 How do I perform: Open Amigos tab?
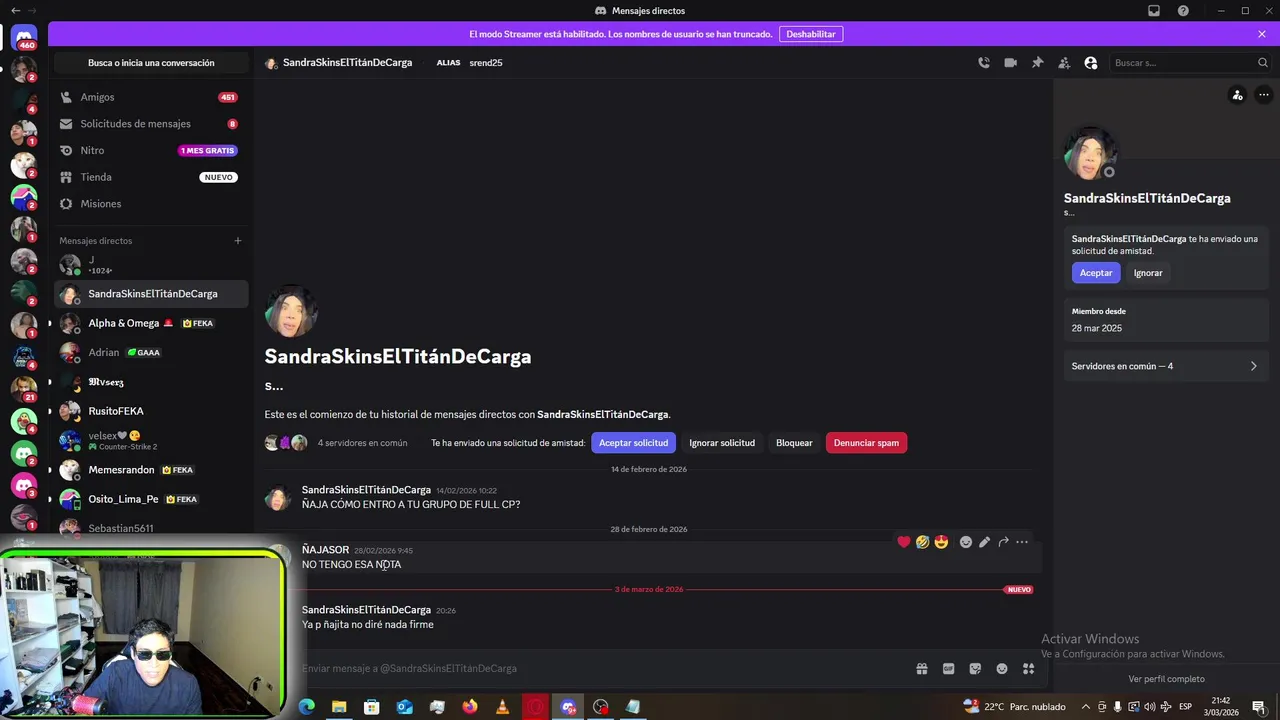pyautogui.click(x=149, y=97)
